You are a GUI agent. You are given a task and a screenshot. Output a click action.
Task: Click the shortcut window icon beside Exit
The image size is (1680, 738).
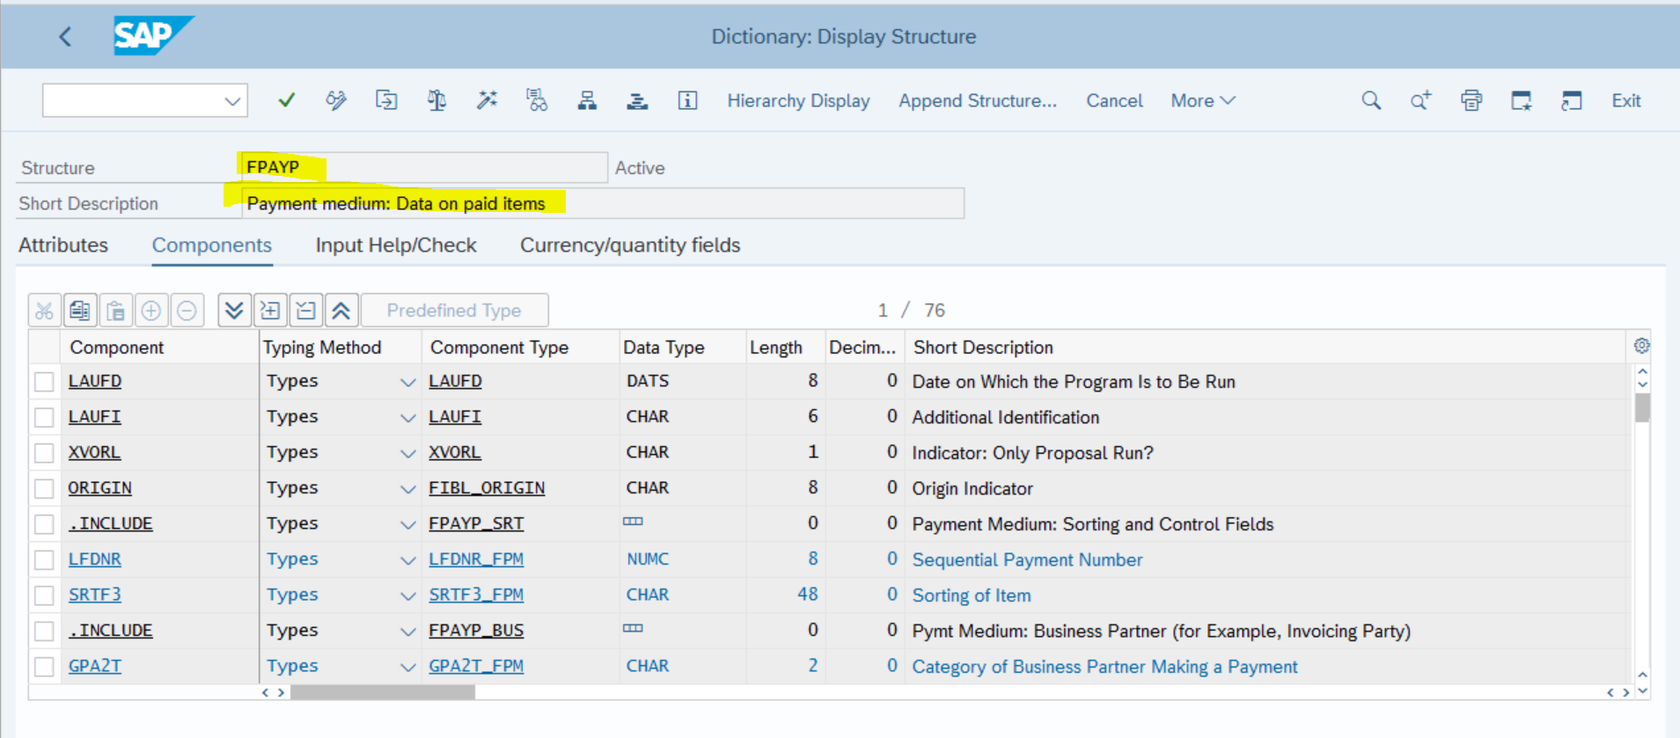(1571, 100)
